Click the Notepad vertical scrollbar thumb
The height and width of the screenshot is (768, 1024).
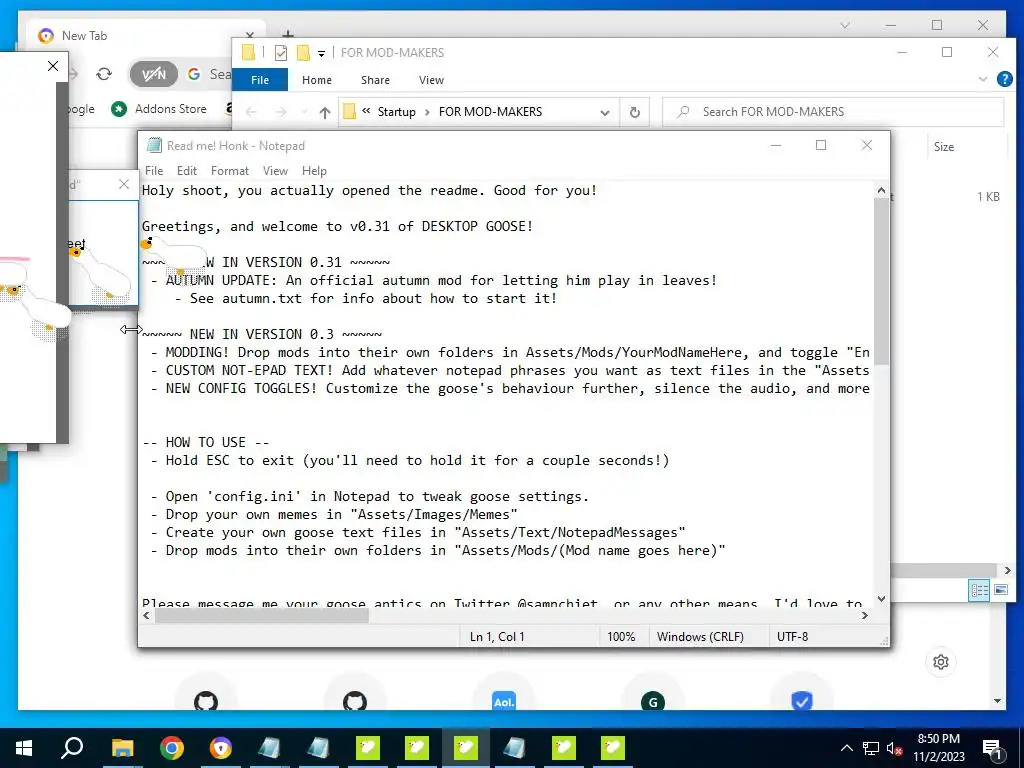pyautogui.click(x=882, y=281)
